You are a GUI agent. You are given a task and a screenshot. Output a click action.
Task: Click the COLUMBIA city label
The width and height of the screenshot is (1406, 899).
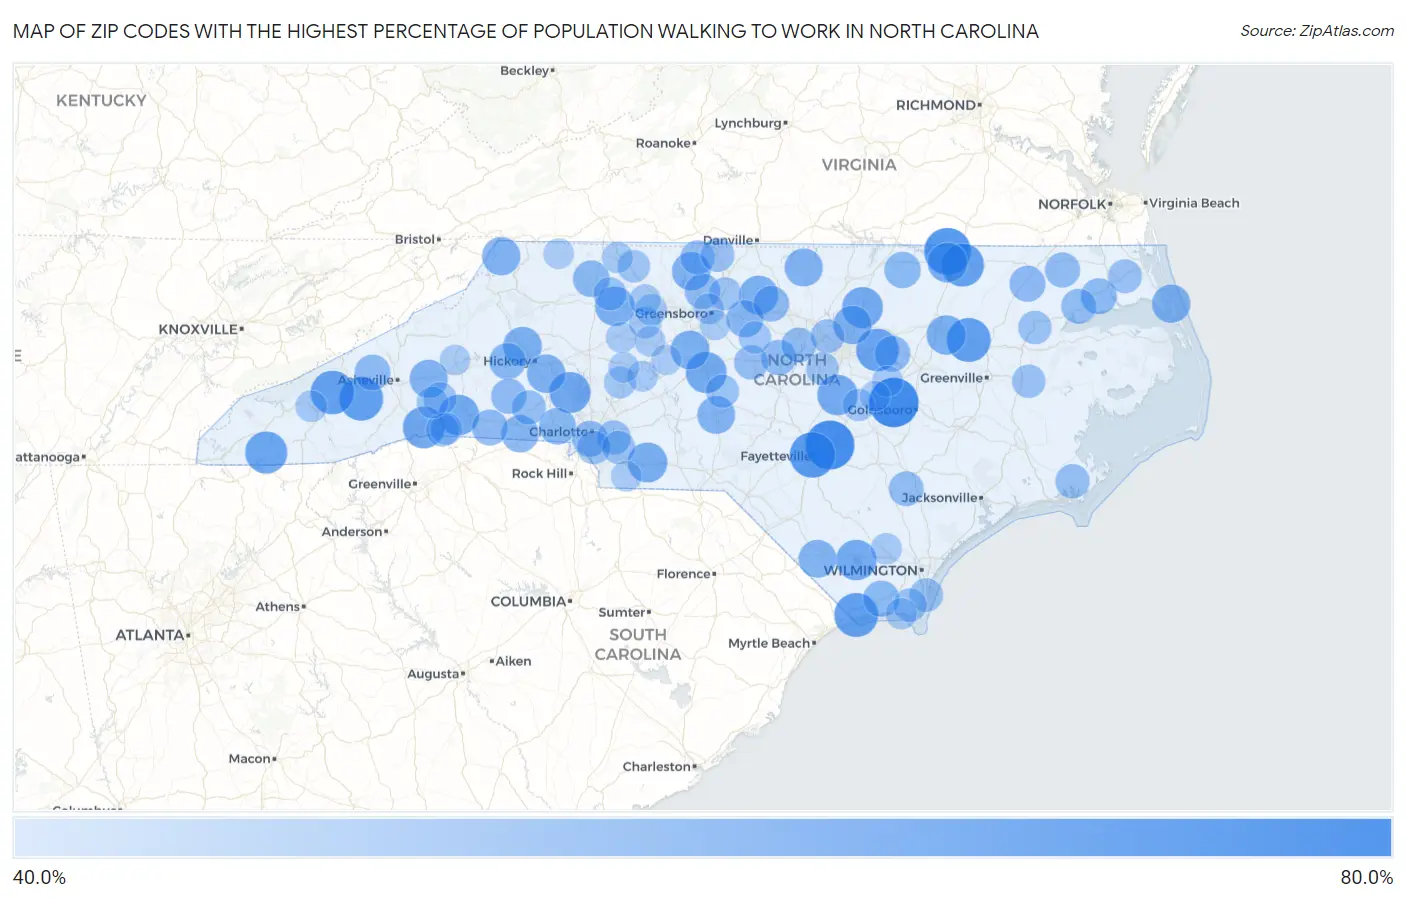pos(531,602)
